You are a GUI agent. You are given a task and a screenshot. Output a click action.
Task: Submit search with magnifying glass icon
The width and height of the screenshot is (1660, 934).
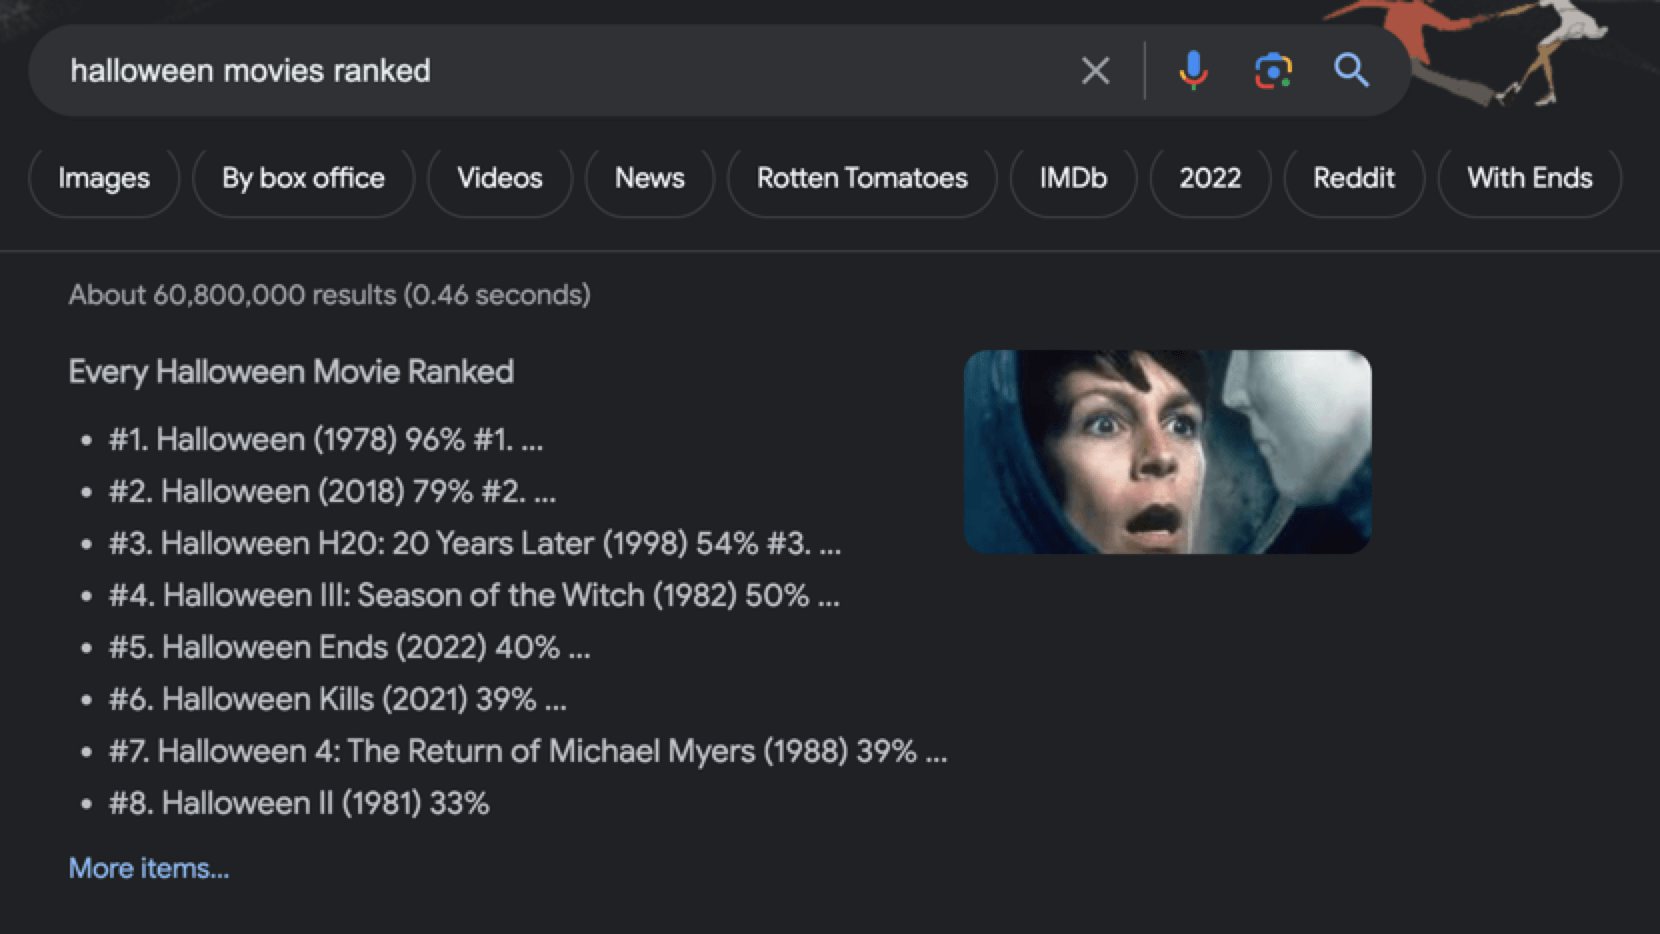point(1351,70)
